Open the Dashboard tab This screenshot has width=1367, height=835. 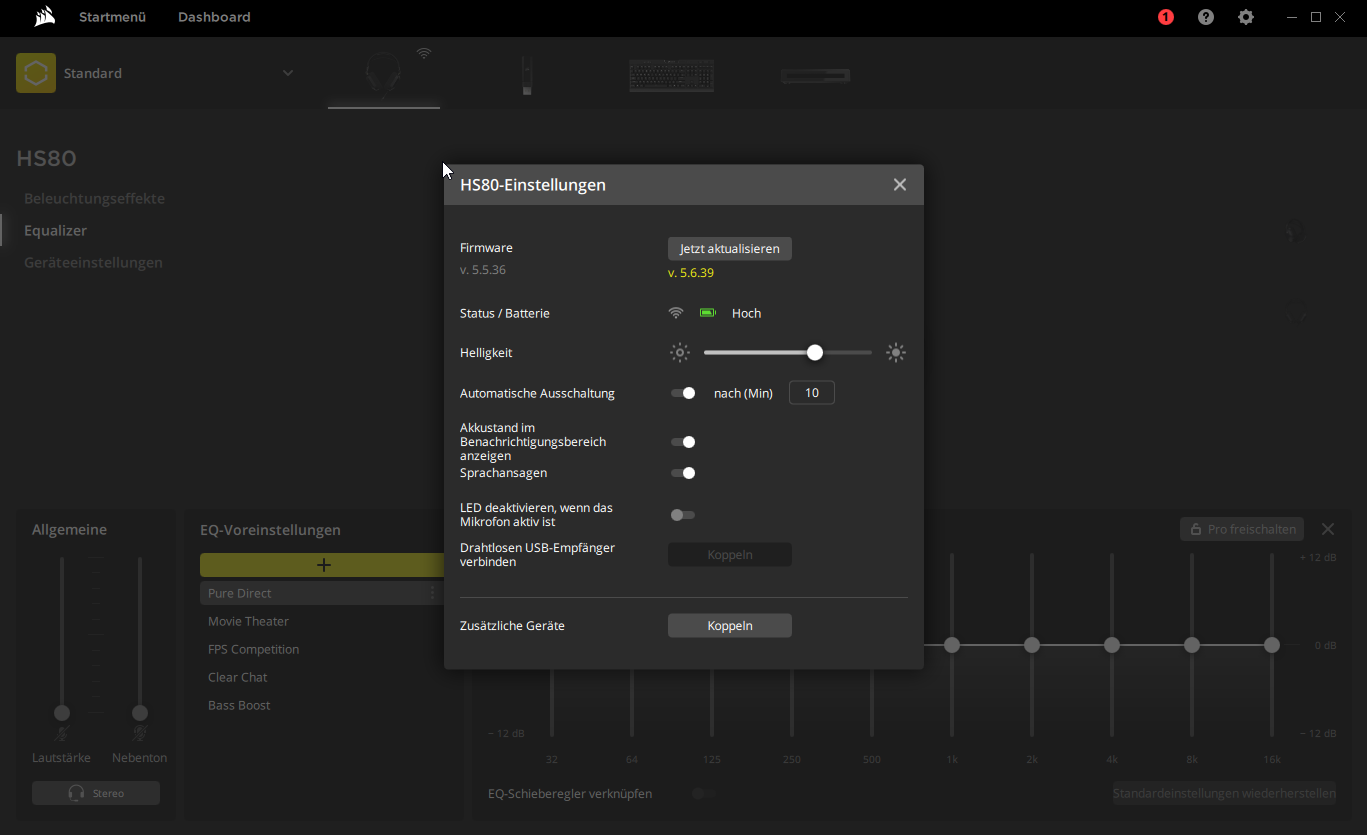click(214, 17)
